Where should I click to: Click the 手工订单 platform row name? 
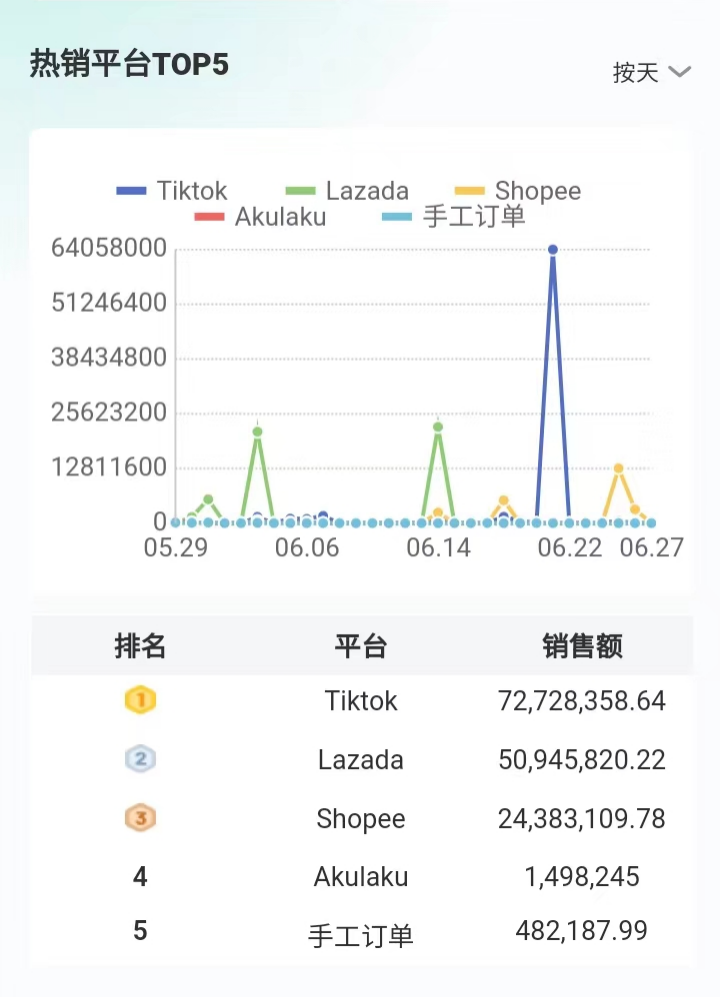tap(361, 936)
